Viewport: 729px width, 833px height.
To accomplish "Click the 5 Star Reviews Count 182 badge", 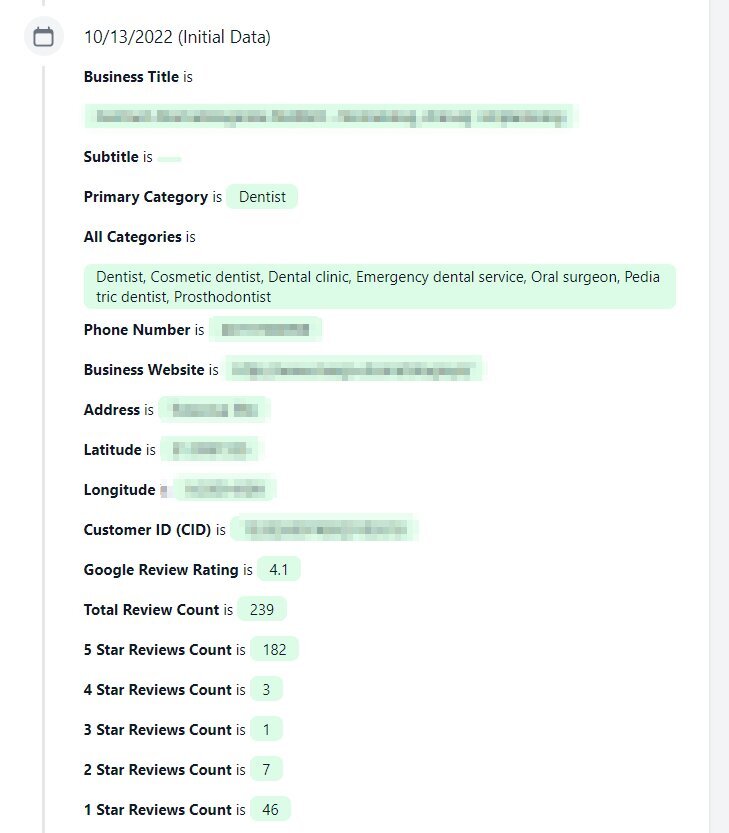I will click(274, 649).
